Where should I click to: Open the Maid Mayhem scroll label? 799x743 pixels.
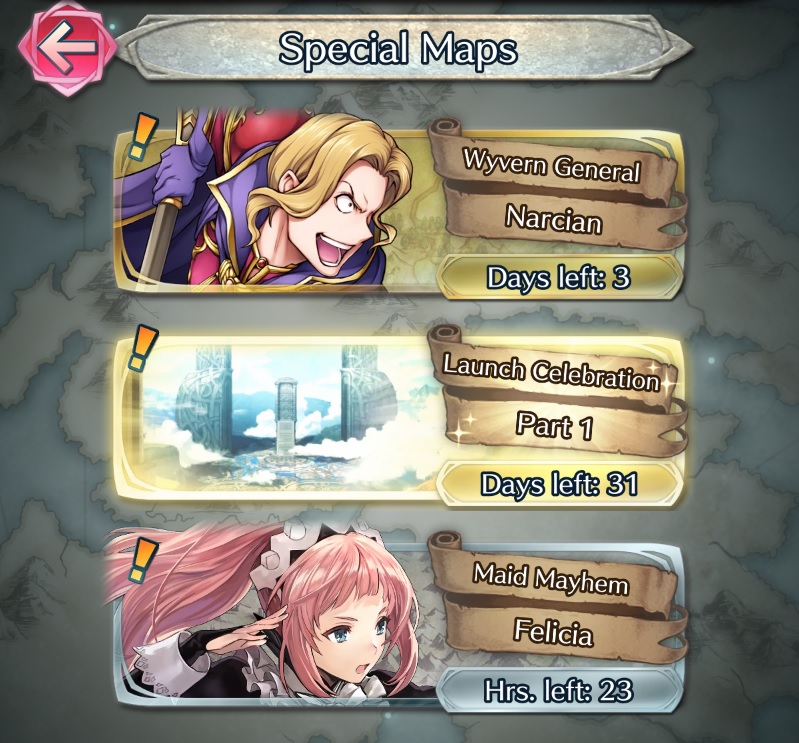551,580
